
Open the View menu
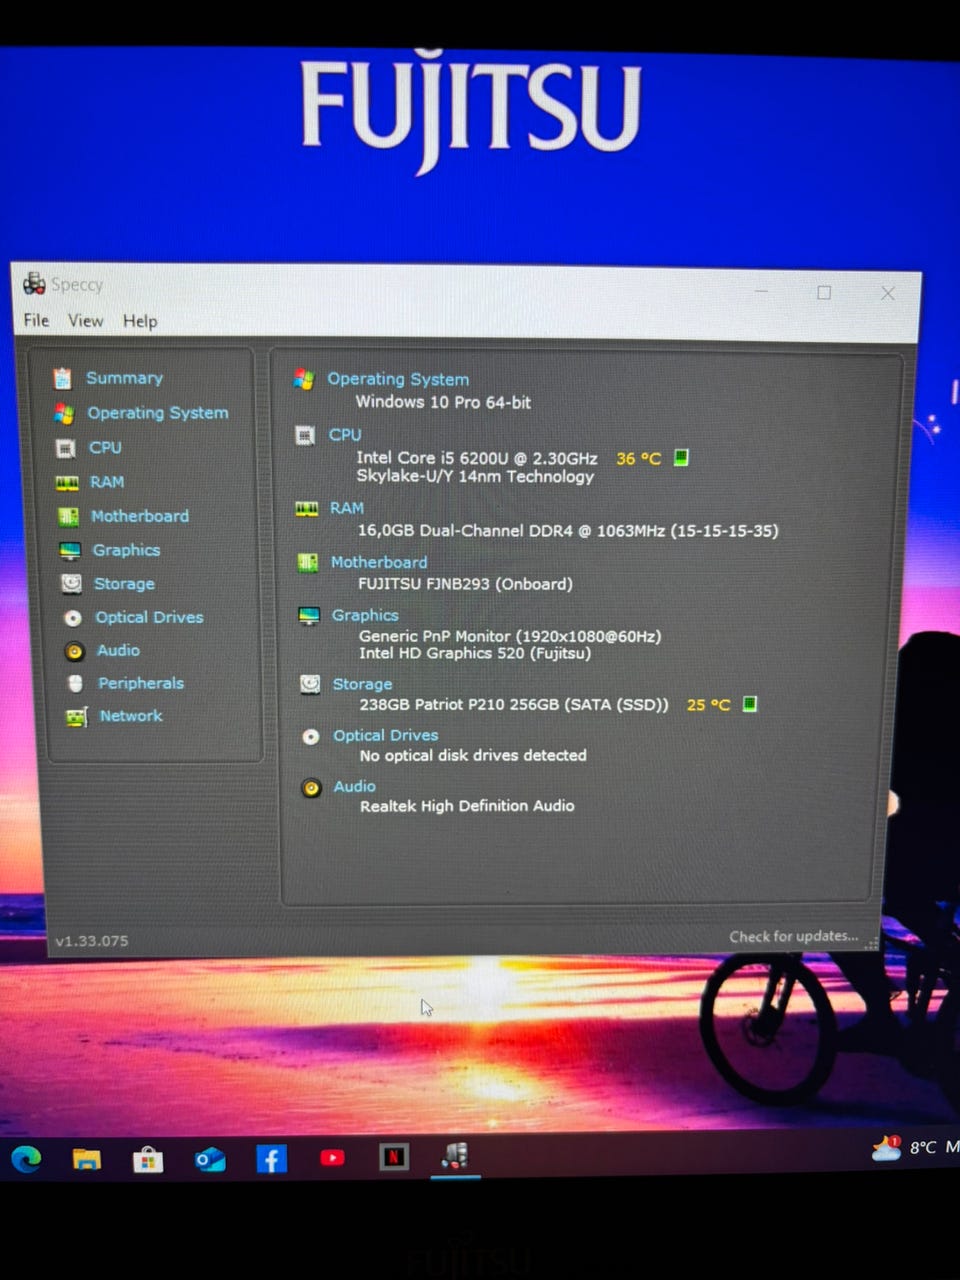point(85,321)
